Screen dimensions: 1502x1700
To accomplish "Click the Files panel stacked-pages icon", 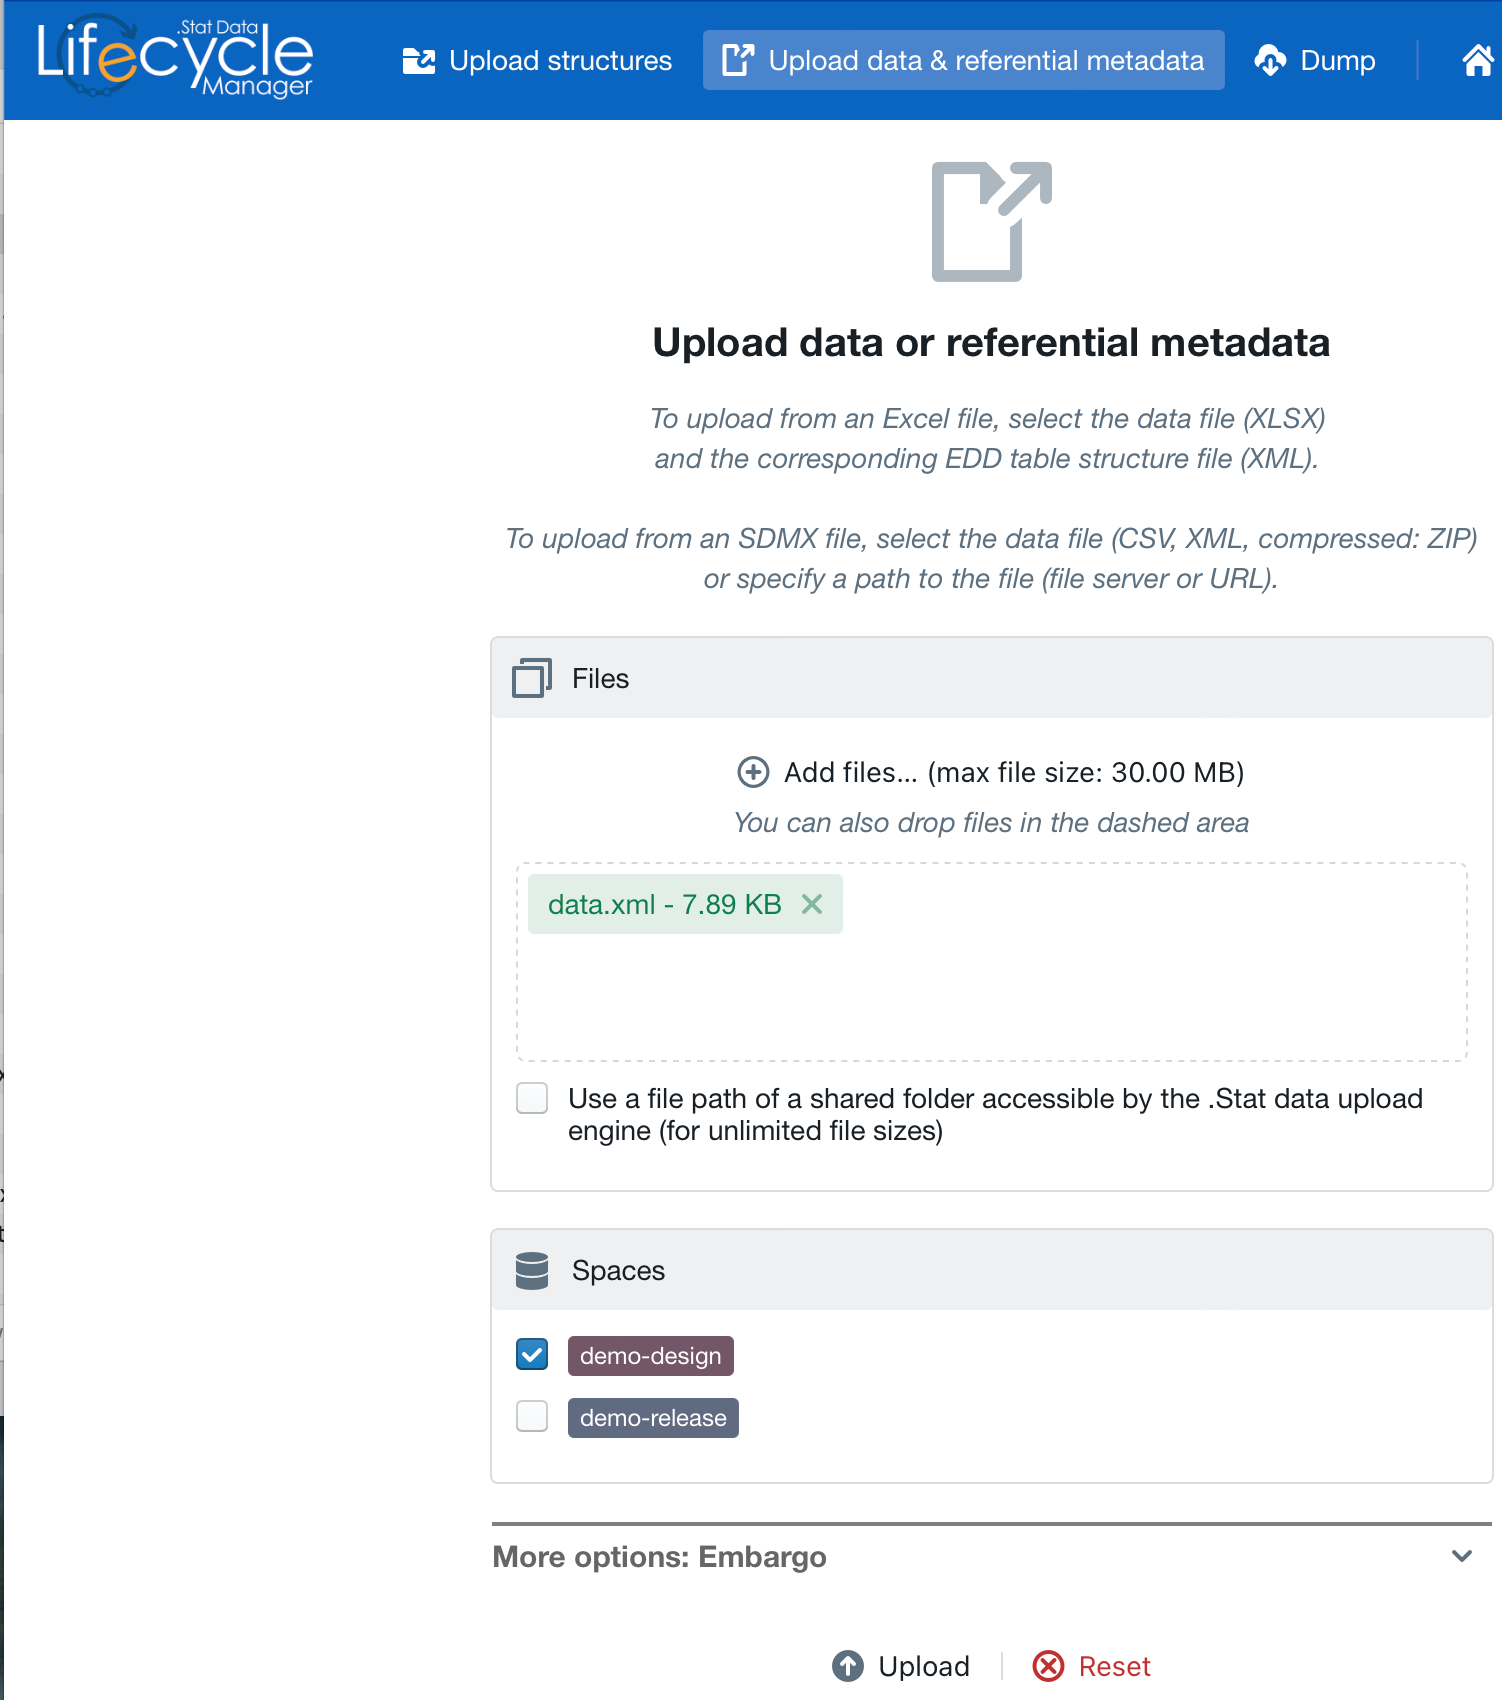I will tap(531, 678).
